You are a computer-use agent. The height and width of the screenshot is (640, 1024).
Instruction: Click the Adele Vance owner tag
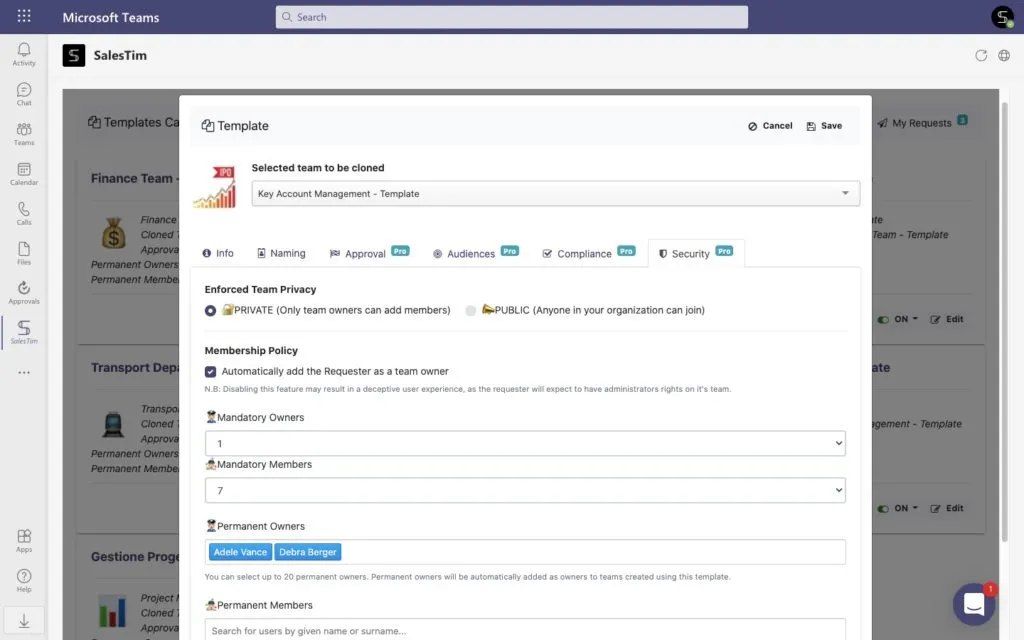pos(240,552)
